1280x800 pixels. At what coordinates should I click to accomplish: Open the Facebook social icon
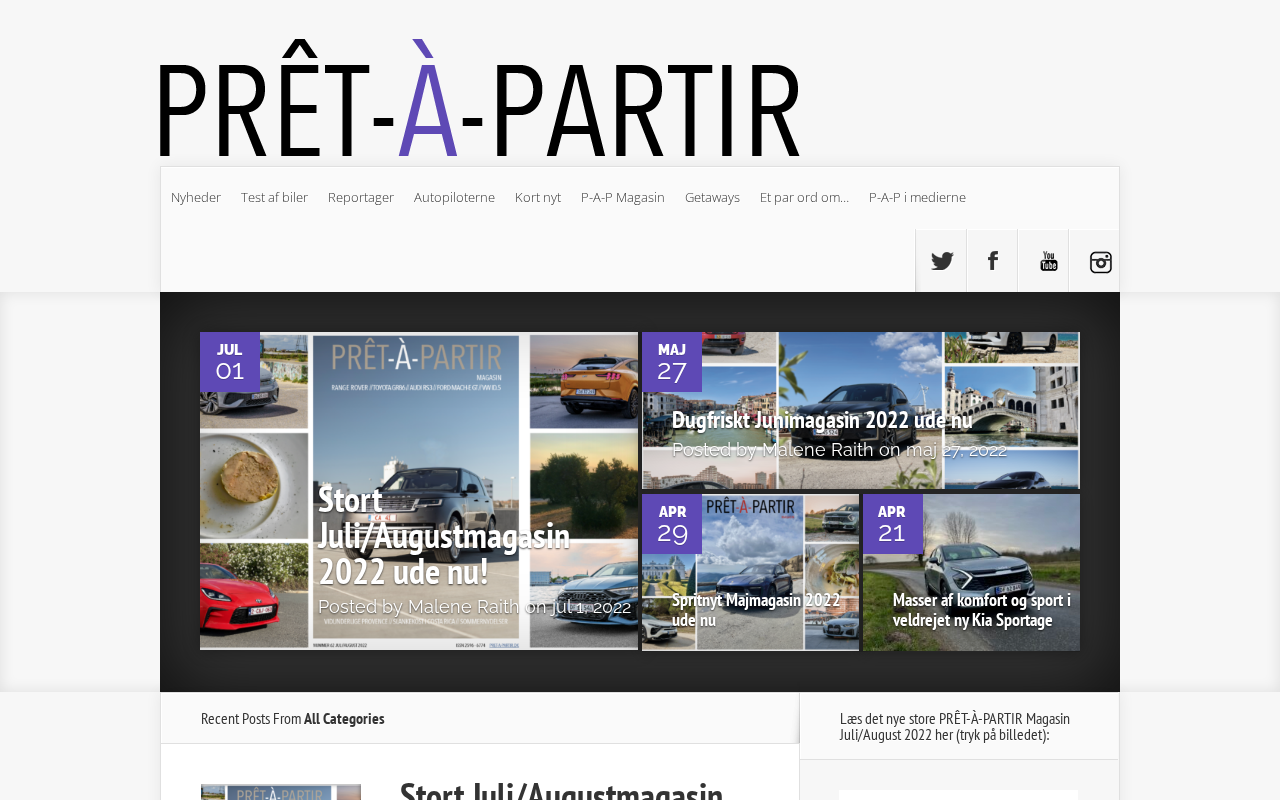click(x=992, y=261)
